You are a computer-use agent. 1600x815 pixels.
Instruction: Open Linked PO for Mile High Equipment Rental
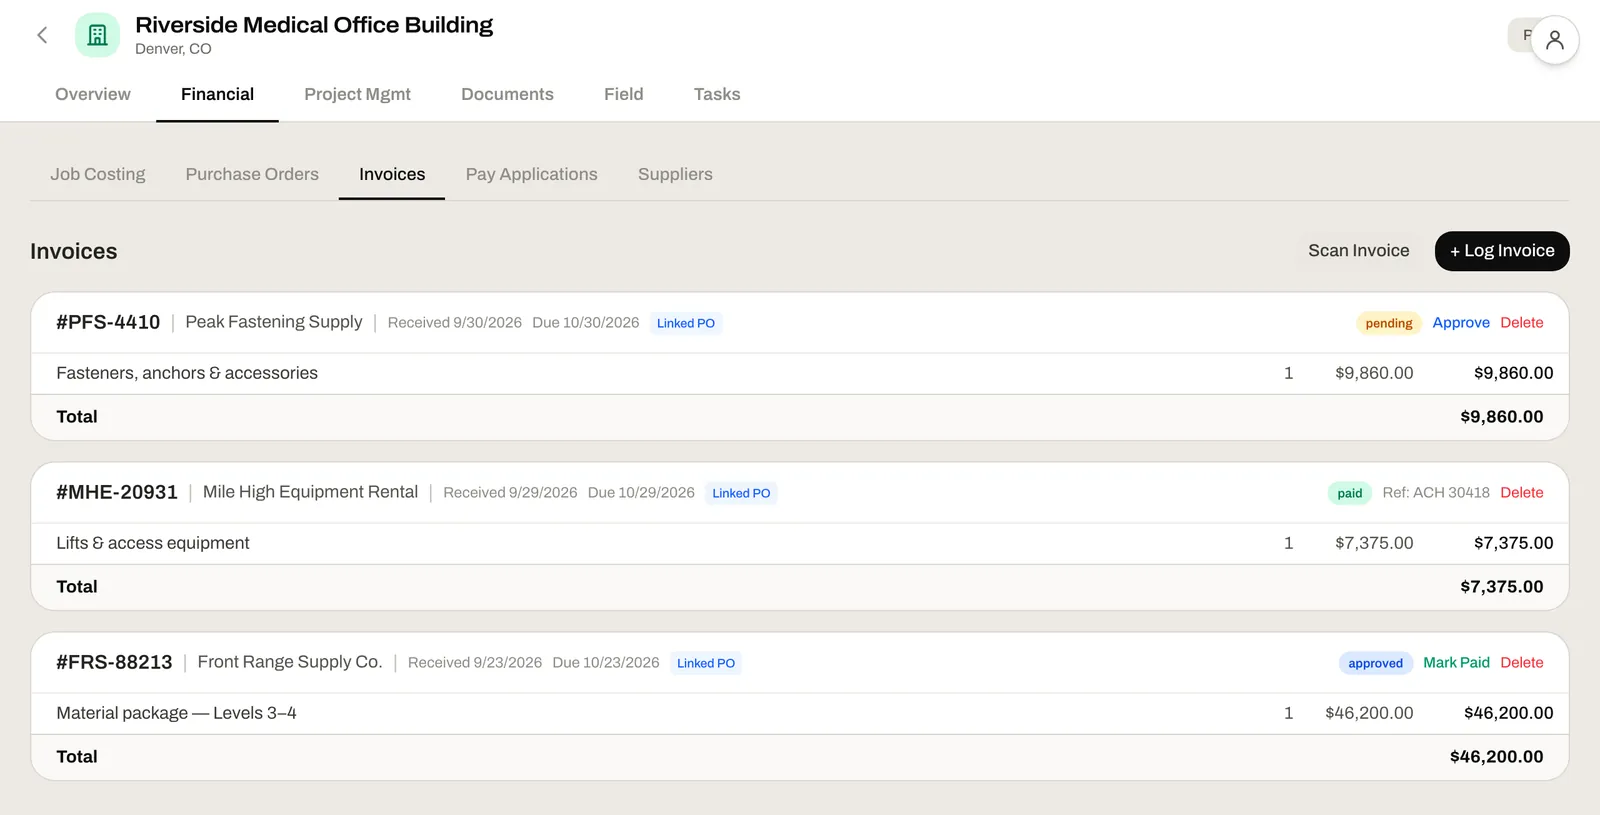[x=741, y=493]
